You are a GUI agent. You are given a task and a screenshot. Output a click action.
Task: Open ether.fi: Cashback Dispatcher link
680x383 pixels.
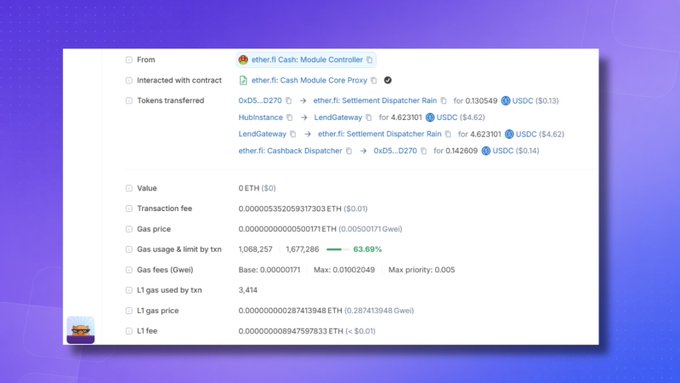290,151
